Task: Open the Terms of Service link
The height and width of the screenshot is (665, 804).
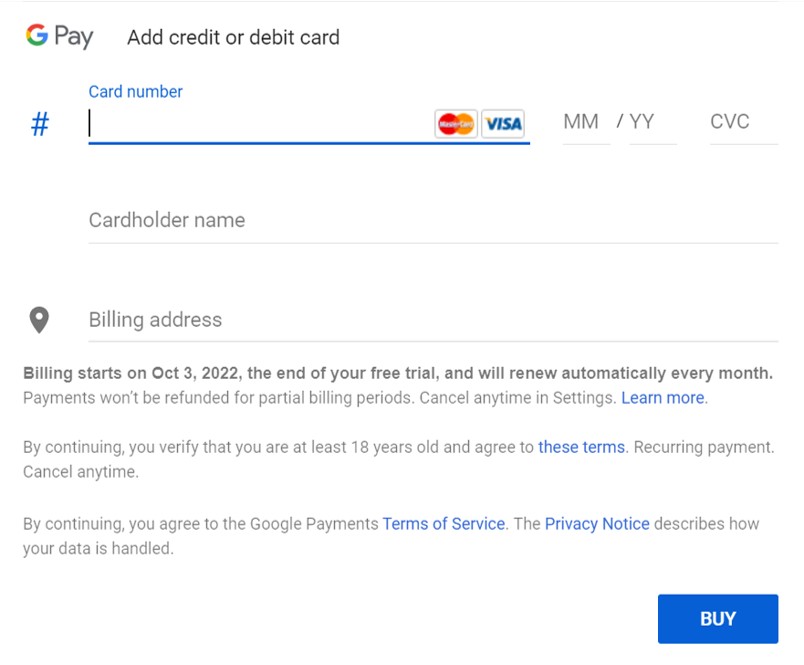Action: (444, 524)
